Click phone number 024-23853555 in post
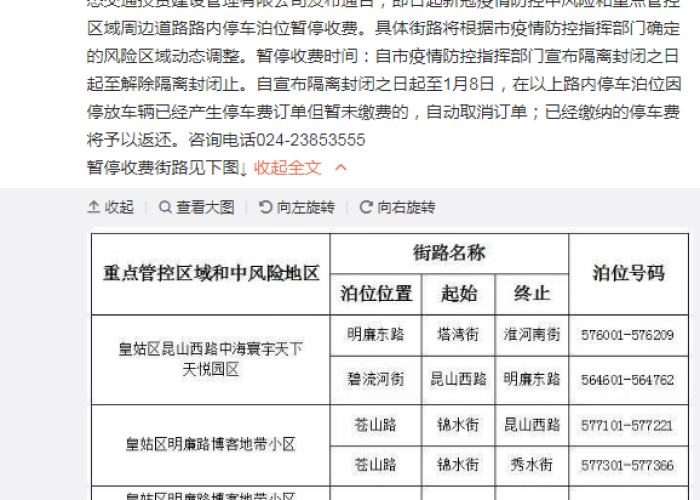 point(311,140)
